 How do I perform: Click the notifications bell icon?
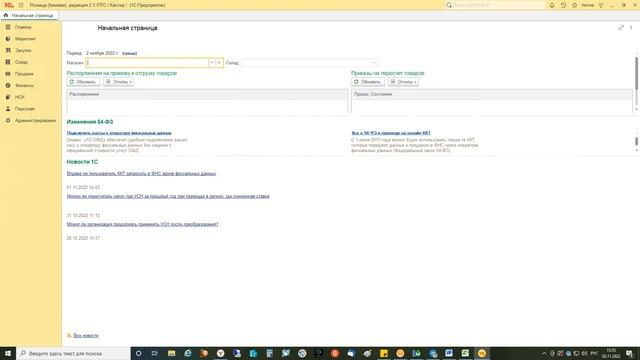[x=552, y=5]
